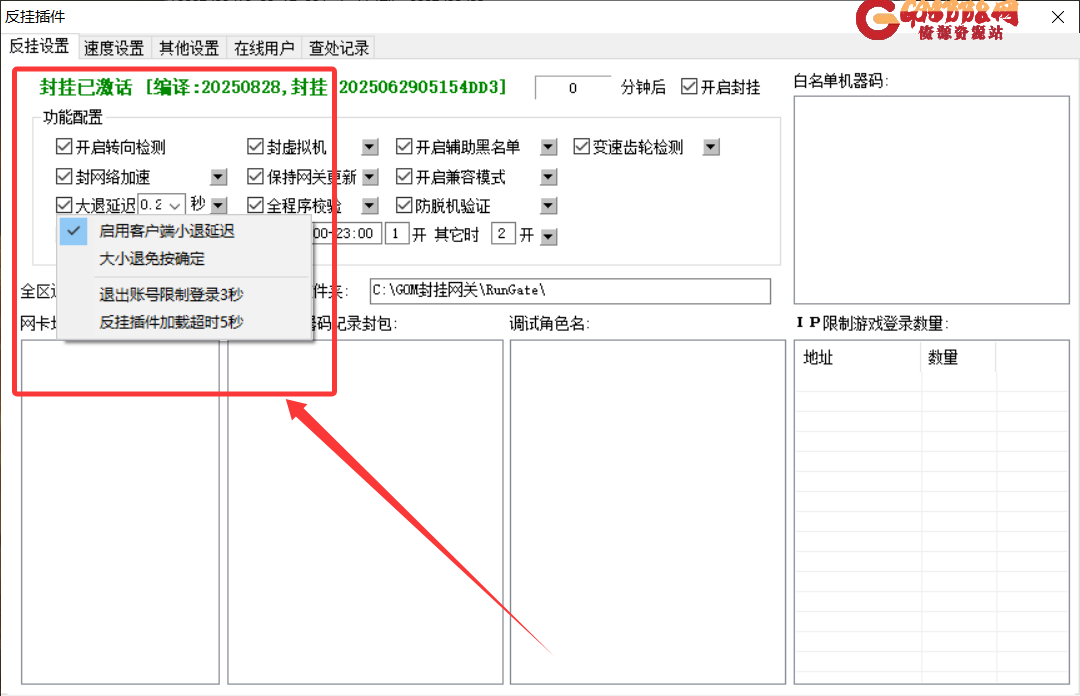Open the 在线用户 tab
The image size is (1080, 696).
264,48
